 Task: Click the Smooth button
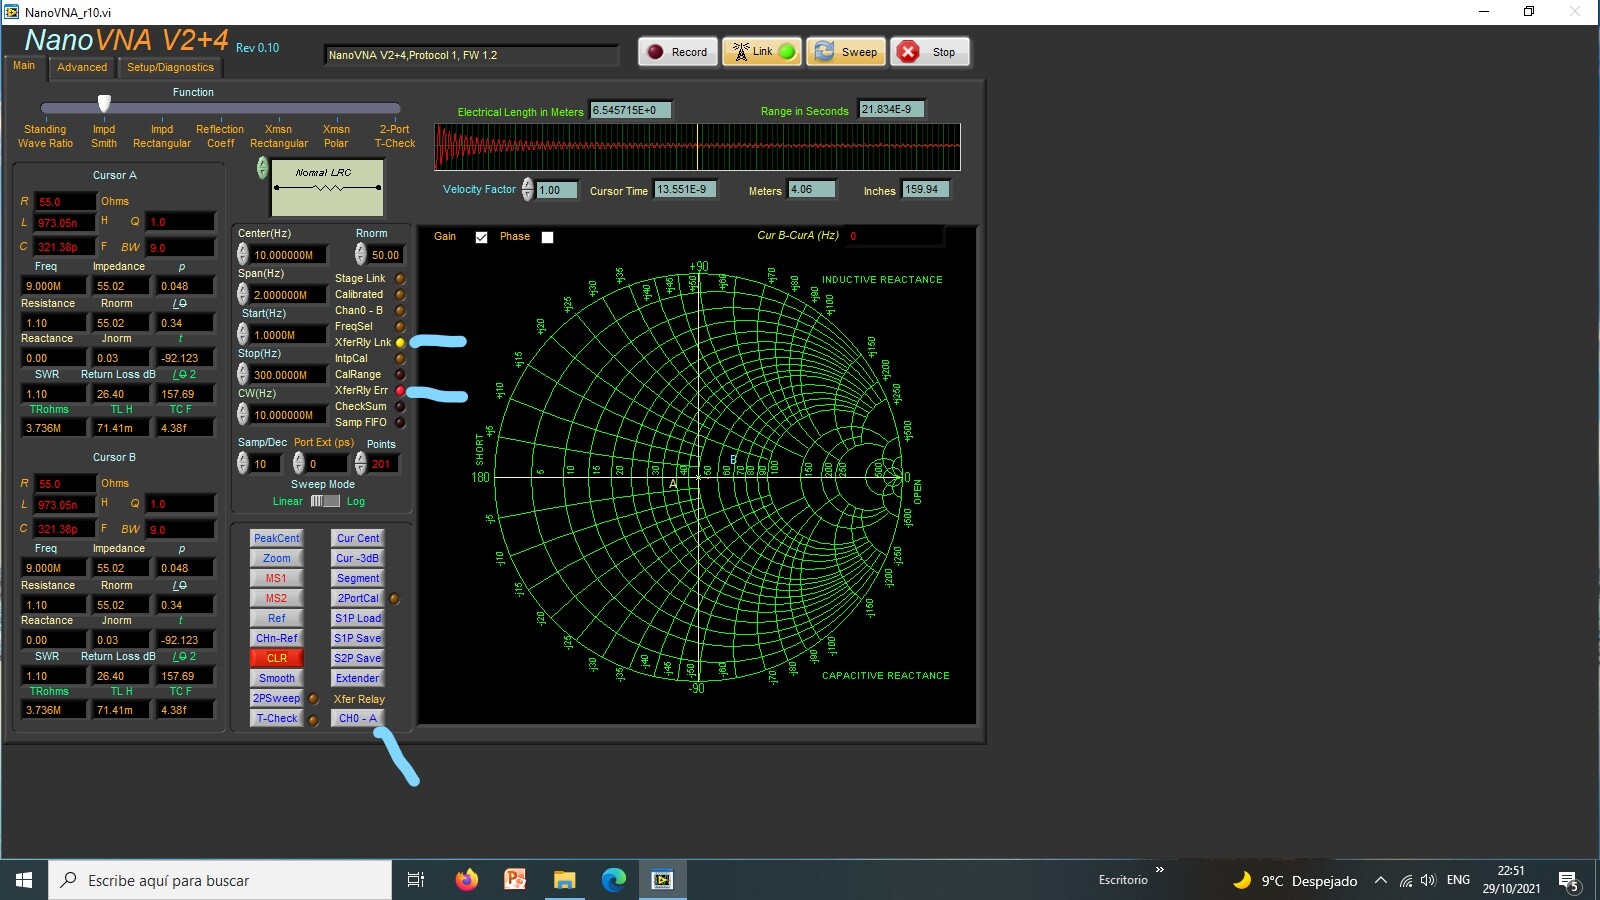click(276, 678)
